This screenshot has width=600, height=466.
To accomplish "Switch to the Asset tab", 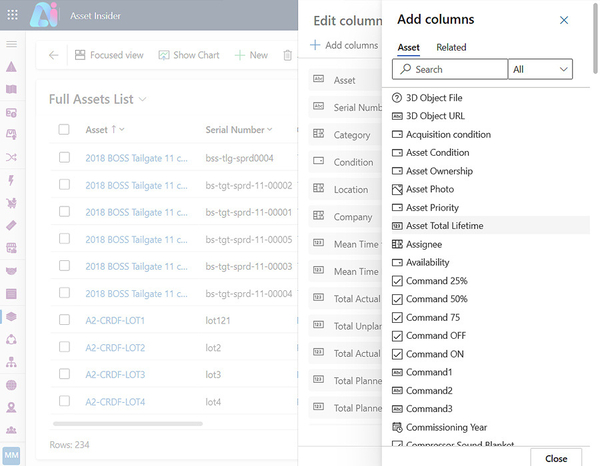I will click(408, 47).
